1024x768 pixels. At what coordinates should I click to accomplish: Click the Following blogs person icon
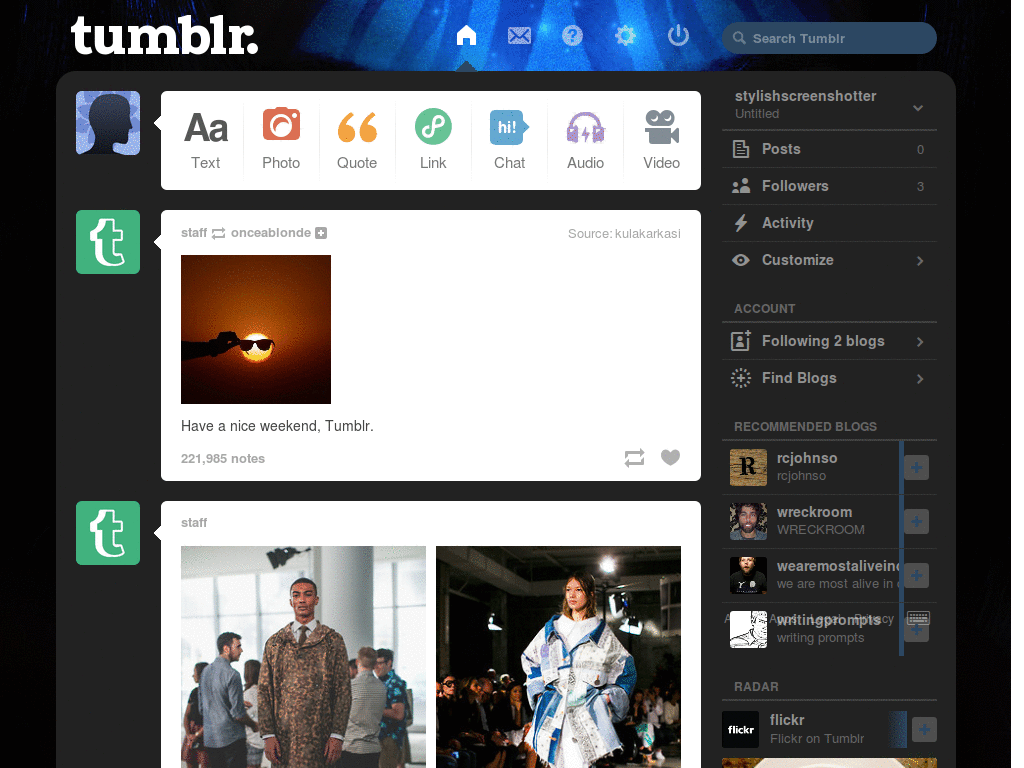click(x=741, y=341)
